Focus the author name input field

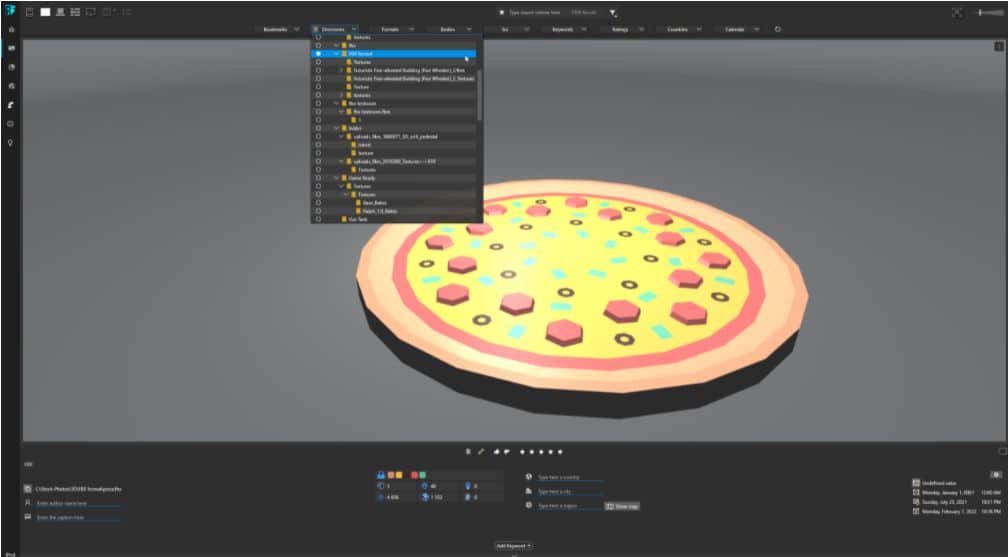[x=78, y=504]
